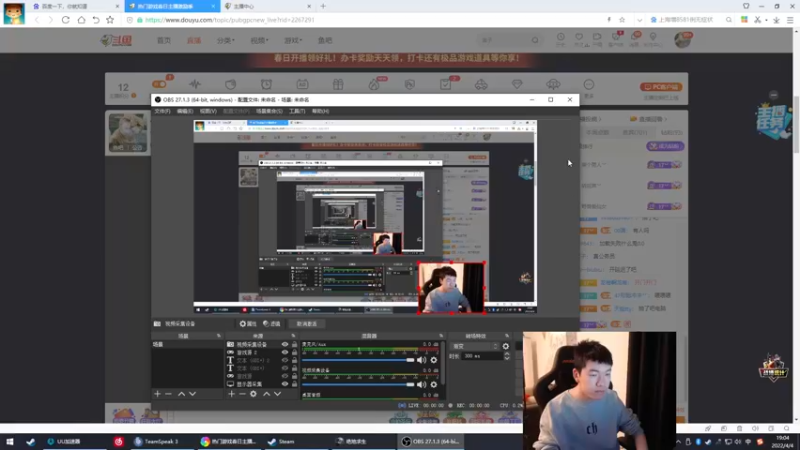Image resolution: width=800 pixels, height=450 pixels.
Task: Remove selected scene with minus icon
Action: (x=168, y=394)
